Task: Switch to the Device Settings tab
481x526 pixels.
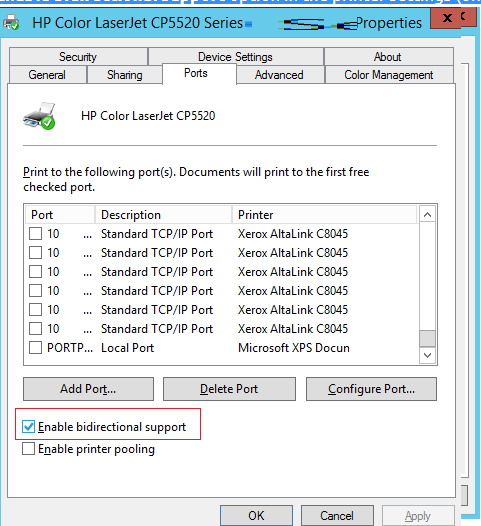Action: click(x=235, y=56)
